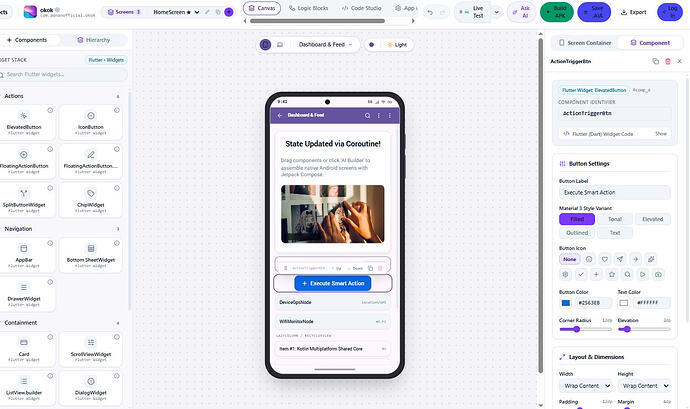This screenshot has height=409, width=690.
Task: Toggle the Light theme mode
Action: tap(397, 44)
